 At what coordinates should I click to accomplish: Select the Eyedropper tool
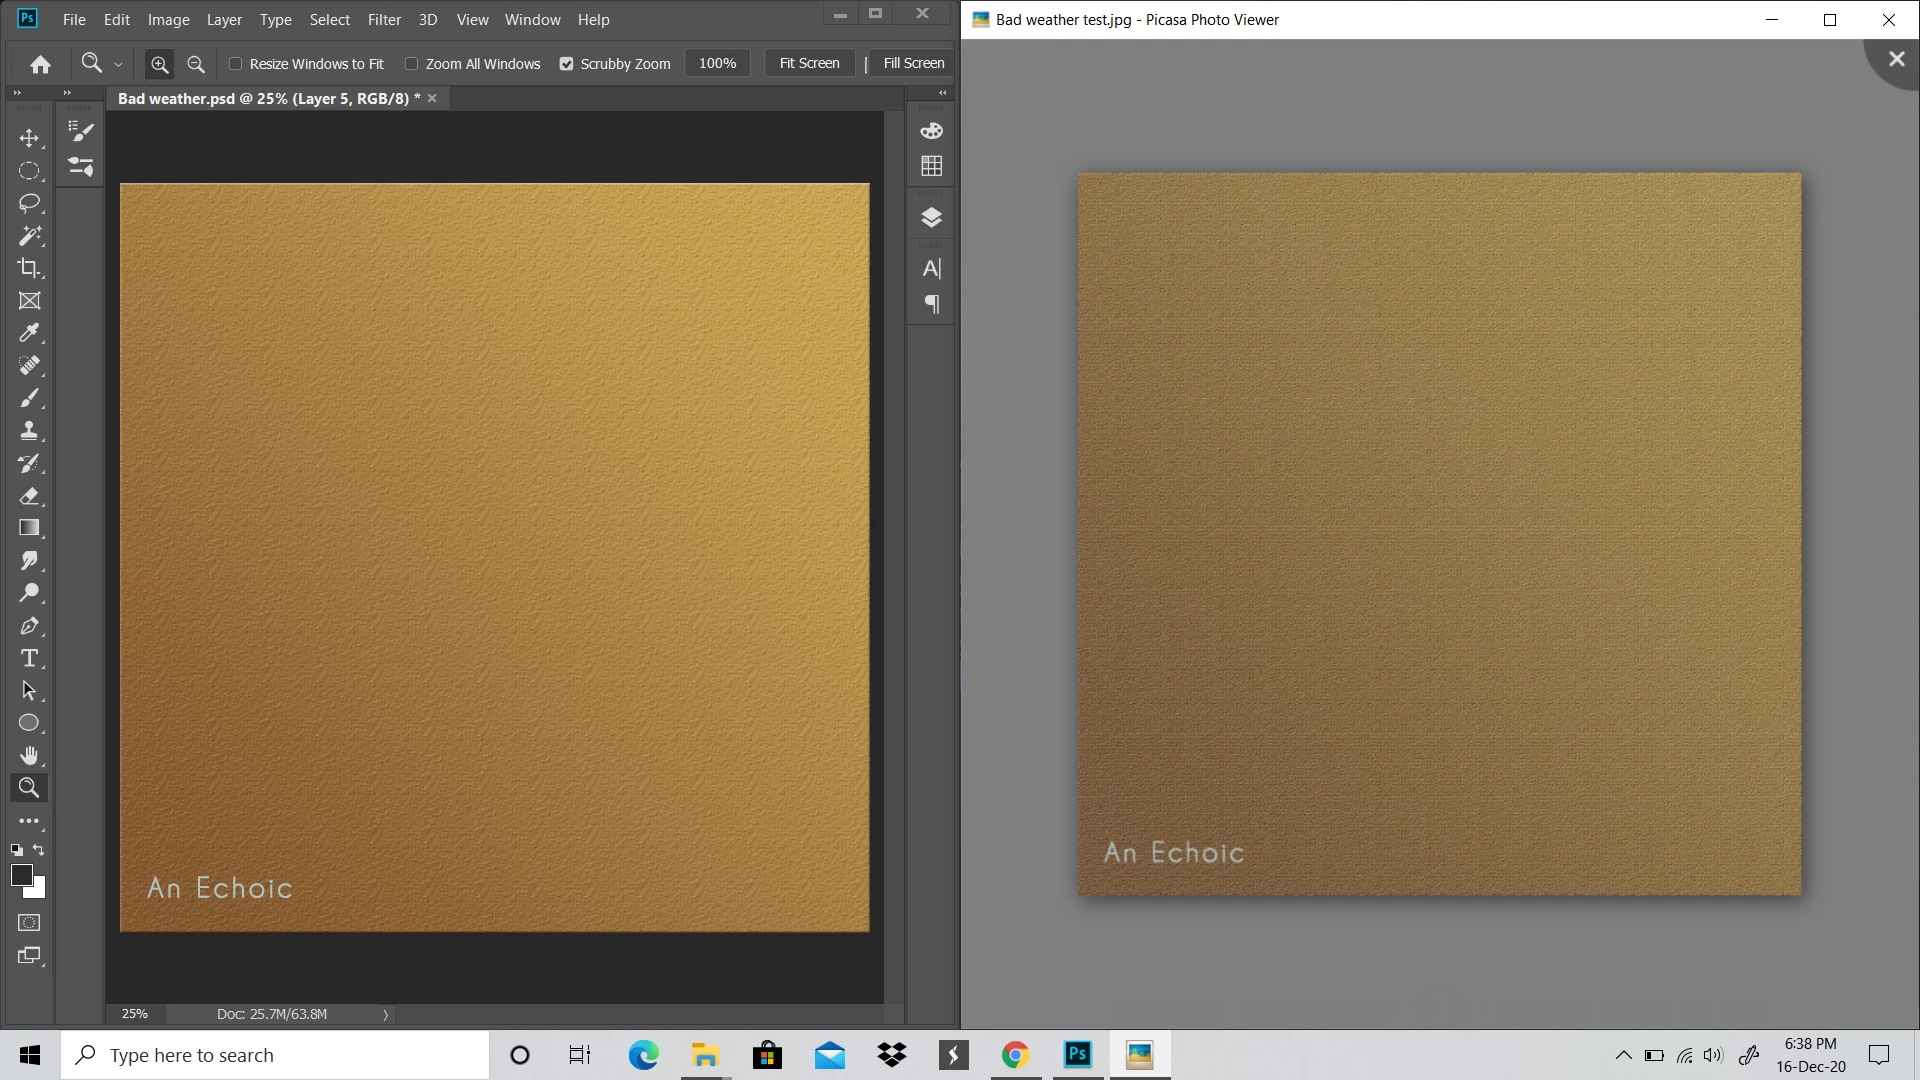click(29, 333)
